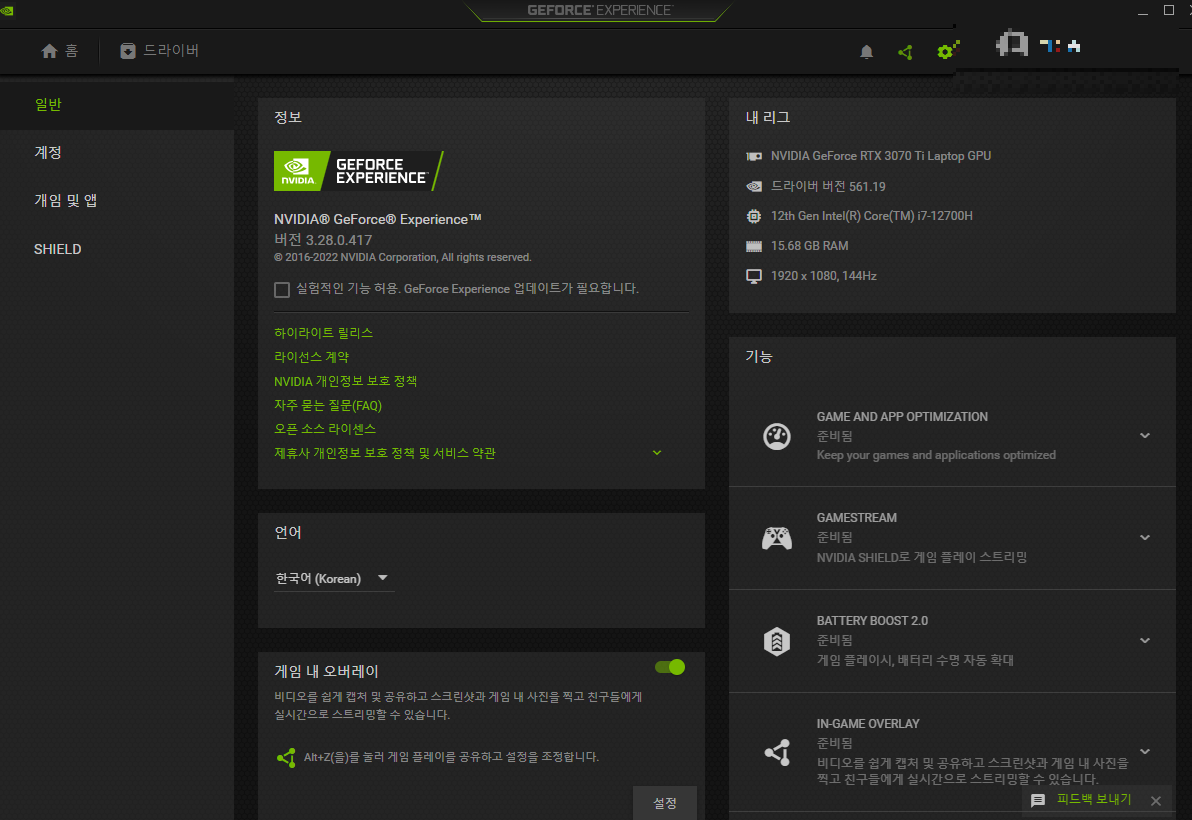The width and height of the screenshot is (1192, 820).
Task: Click the In-Game Overlay share icon
Action: coord(777,752)
